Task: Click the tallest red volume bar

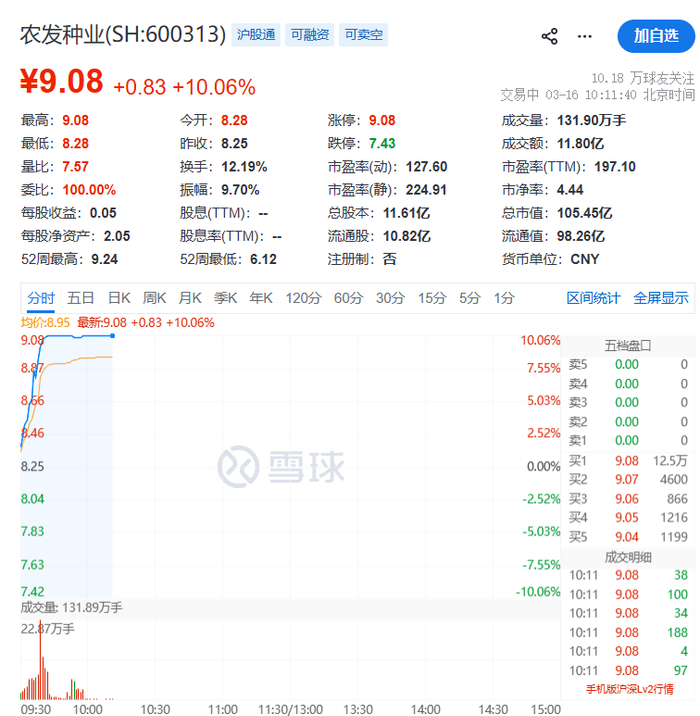Action: pos(40,660)
